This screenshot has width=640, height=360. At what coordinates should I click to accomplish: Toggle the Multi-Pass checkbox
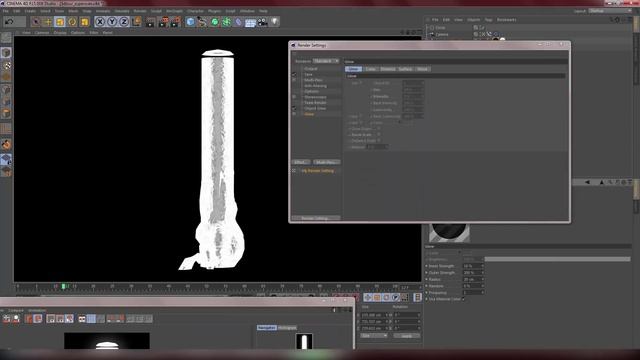coord(294,80)
